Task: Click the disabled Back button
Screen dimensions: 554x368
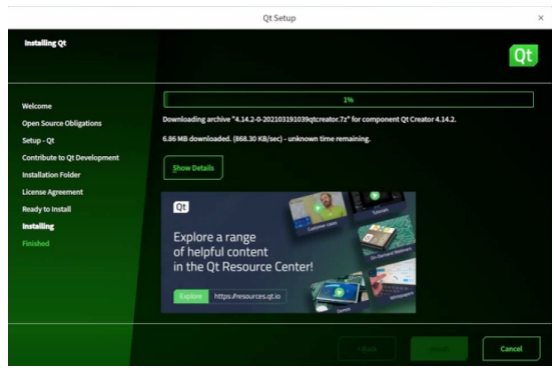Action: [x=367, y=349]
